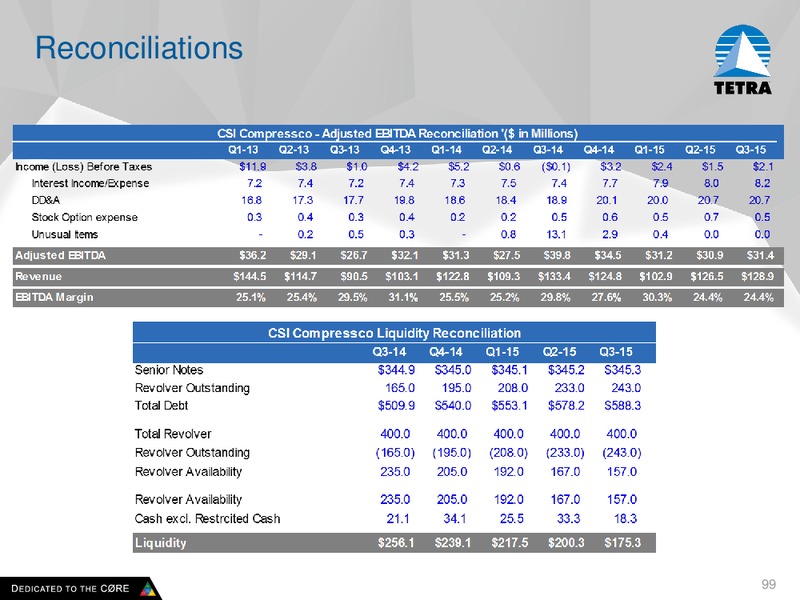Select the 8.2 interest expense value

click(x=762, y=183)
